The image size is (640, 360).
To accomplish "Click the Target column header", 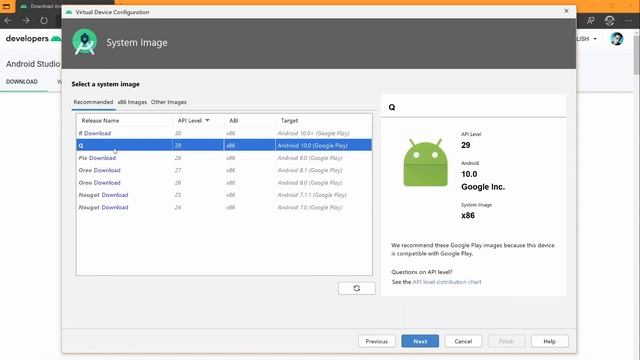I will 289,120.
